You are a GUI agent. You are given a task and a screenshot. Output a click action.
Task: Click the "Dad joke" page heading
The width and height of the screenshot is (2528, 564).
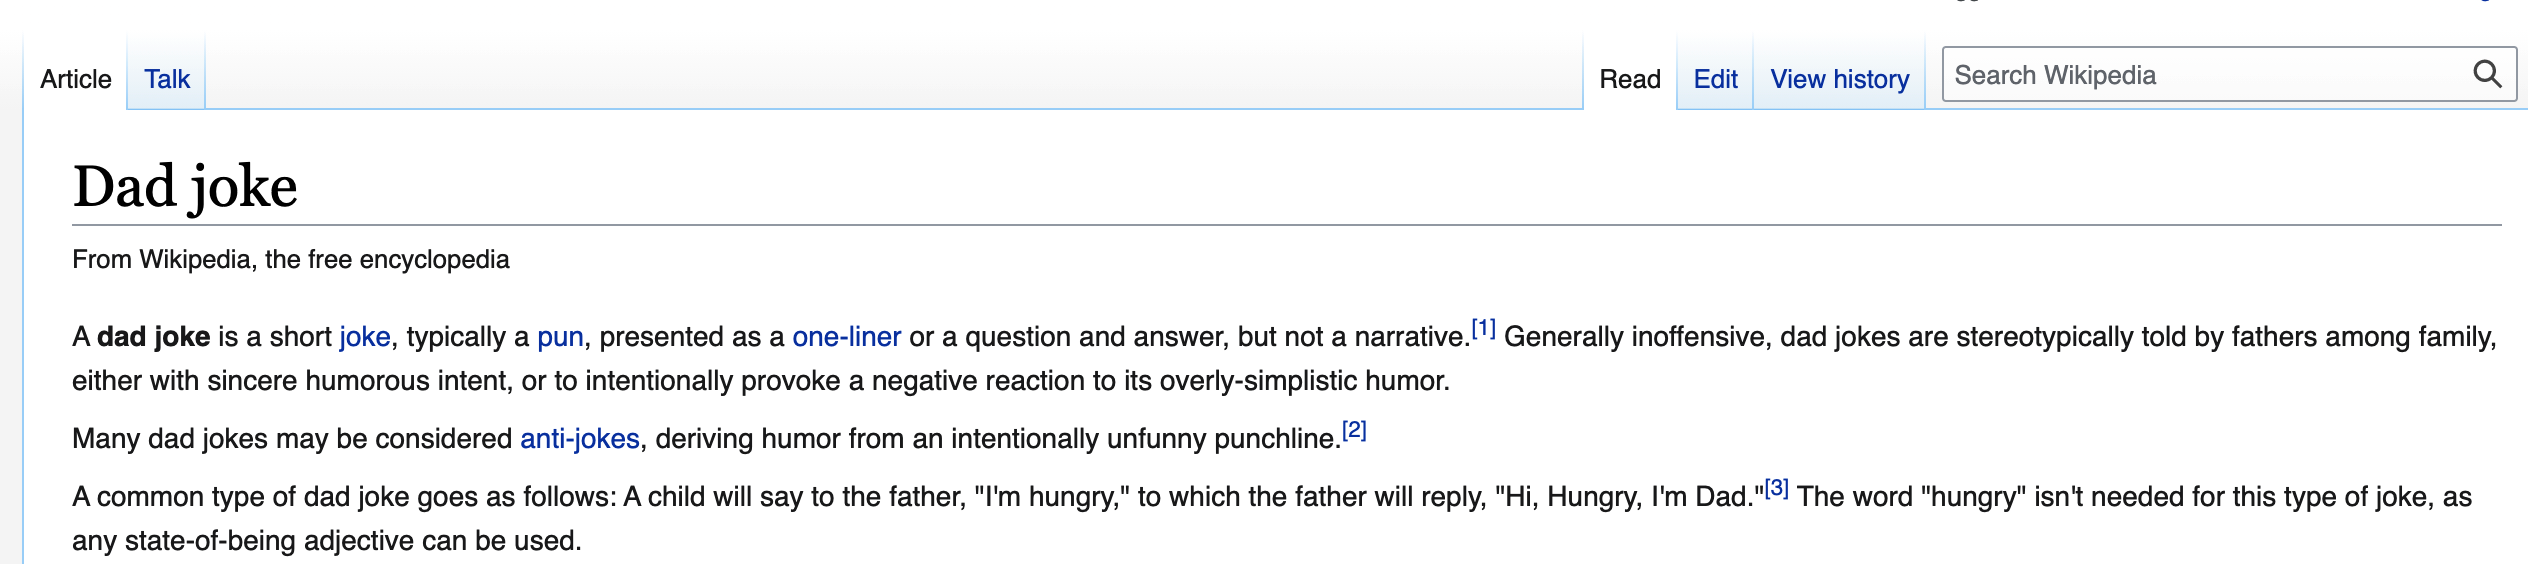185,186
